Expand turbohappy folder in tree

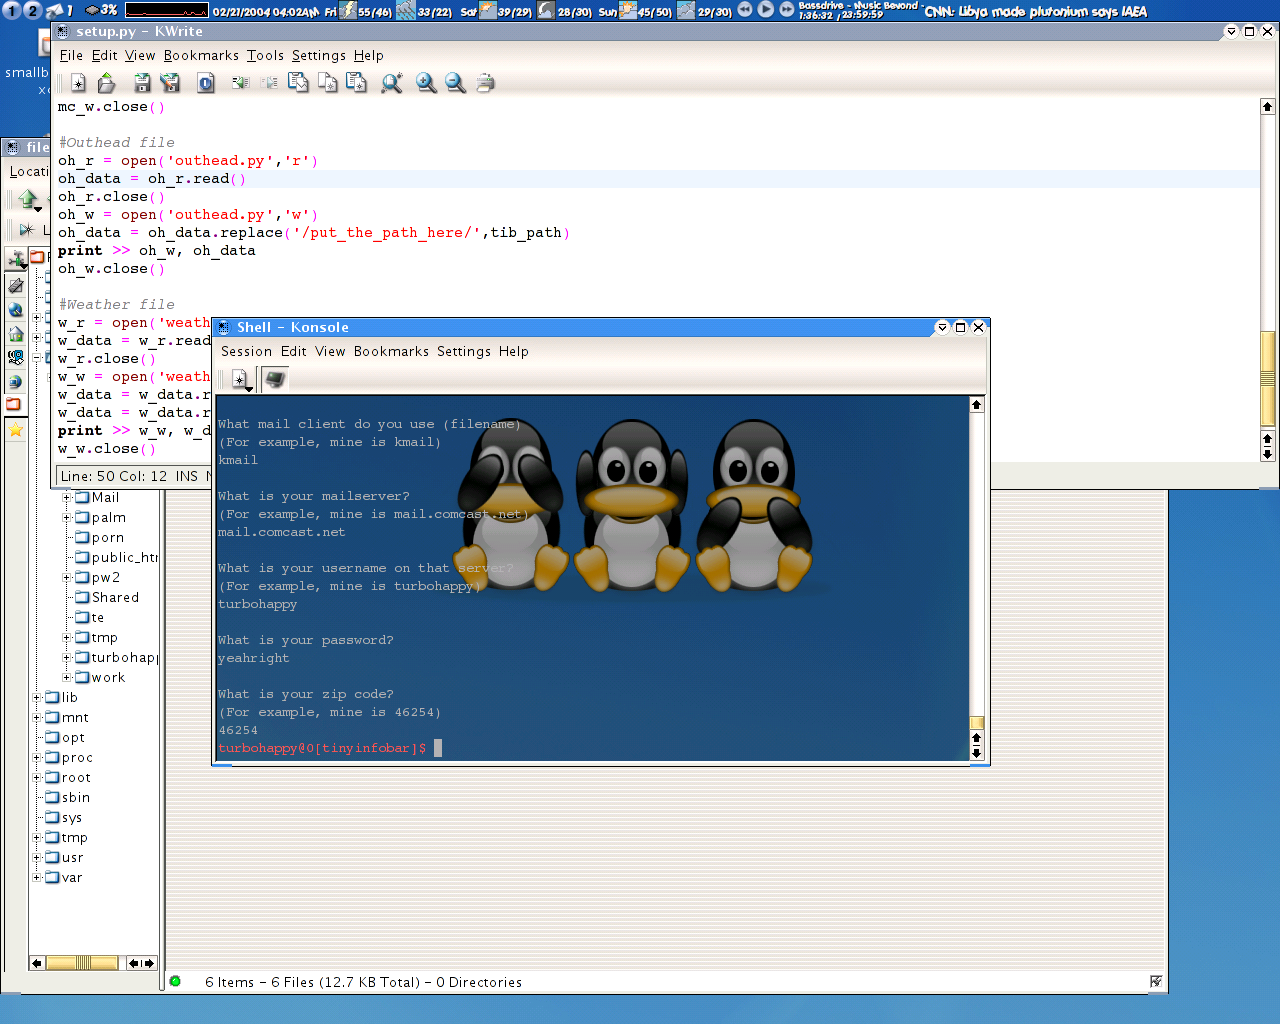(x=67, y=657)
